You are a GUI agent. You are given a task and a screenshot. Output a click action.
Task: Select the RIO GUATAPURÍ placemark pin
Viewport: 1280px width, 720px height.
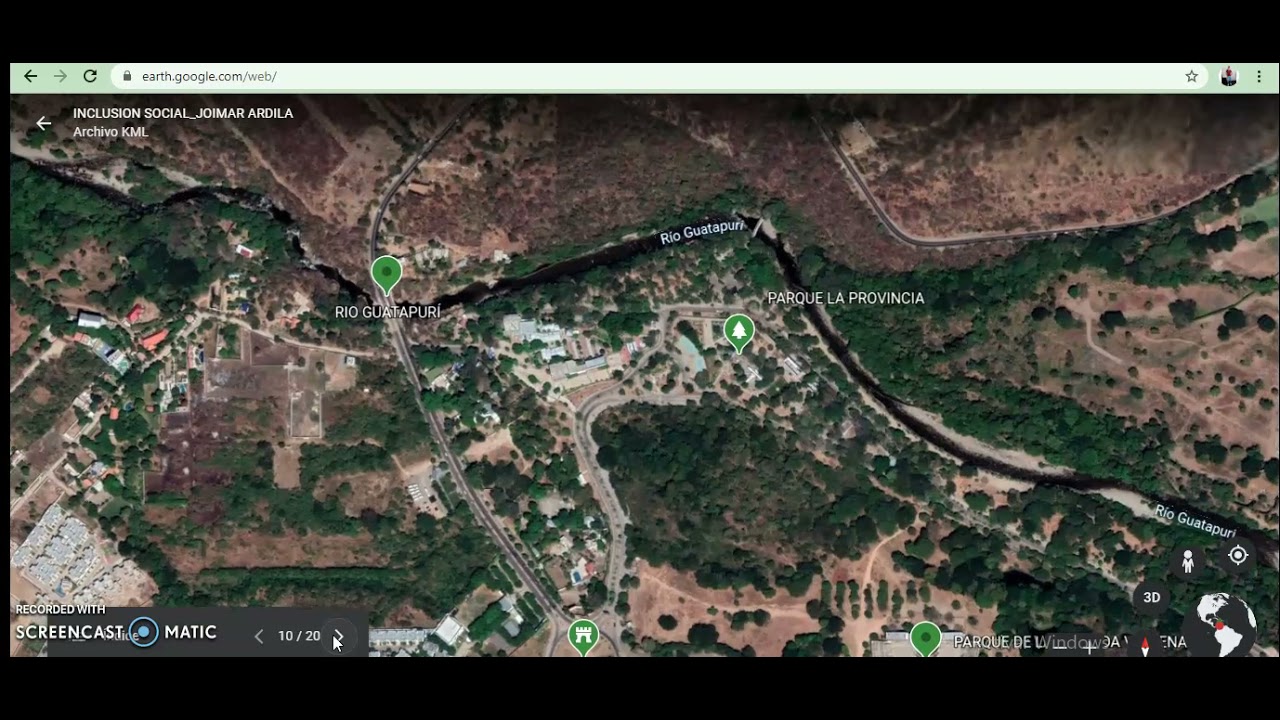386,275
